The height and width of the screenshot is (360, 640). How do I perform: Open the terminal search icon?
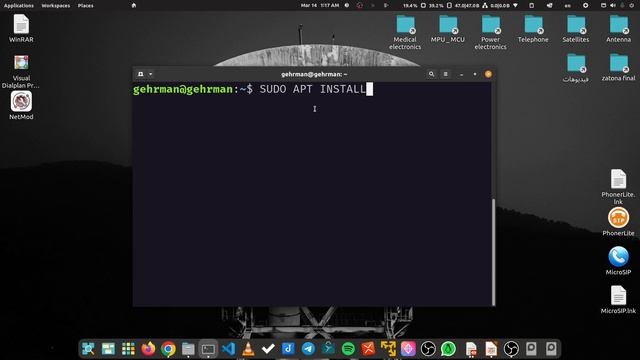431,74
